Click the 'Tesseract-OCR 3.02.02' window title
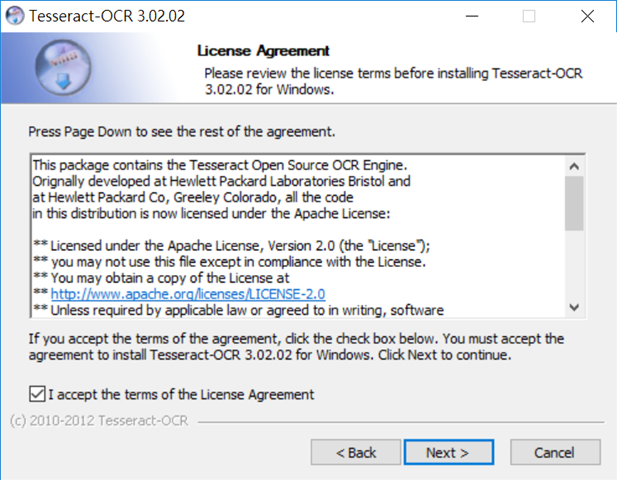Screen dimensions: 617x480 tap(107, 16)
